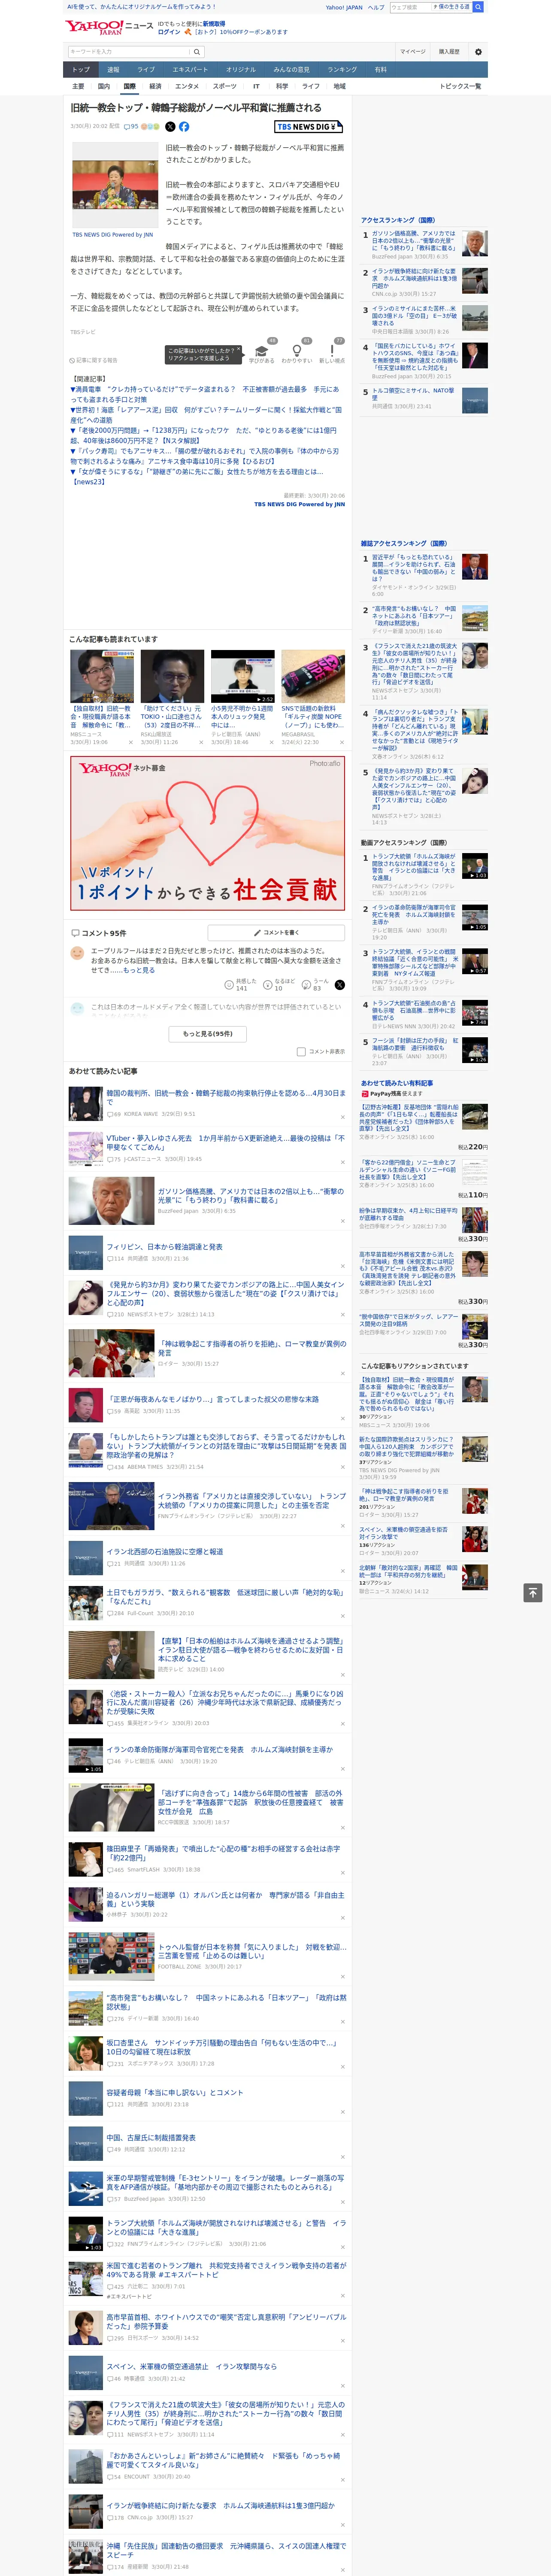Open スポーツ category in sub-navigation
The width and height of the screenshot is (551, 2576).
coord(225,86)
